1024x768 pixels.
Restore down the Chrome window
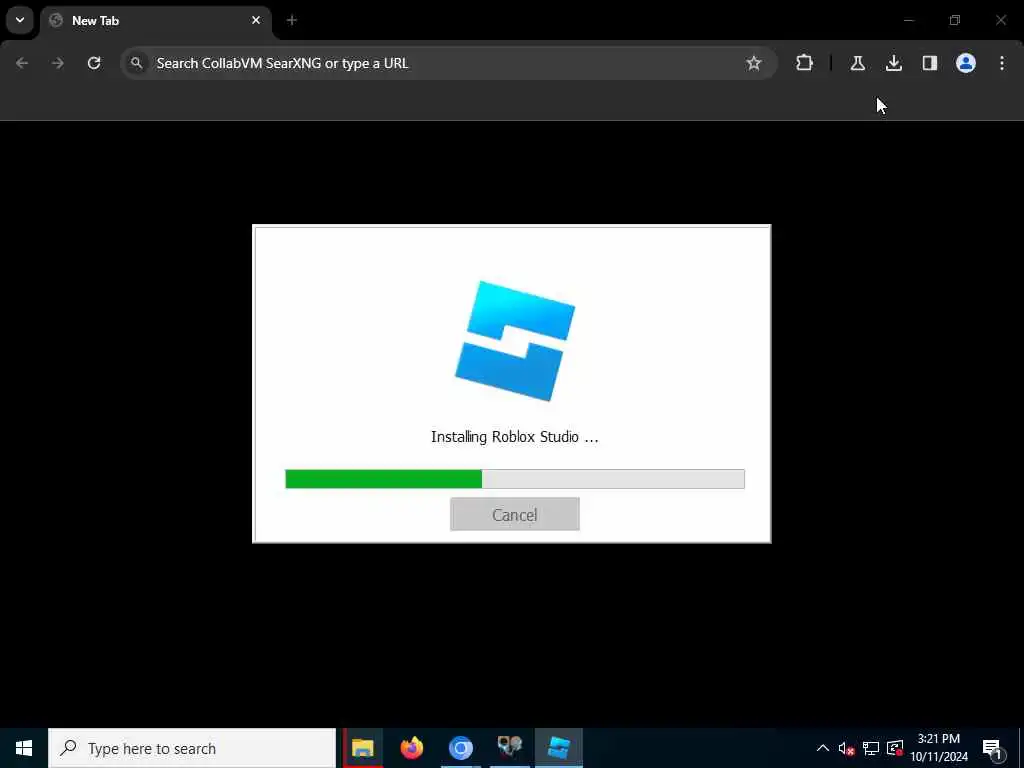pos(955,20)
